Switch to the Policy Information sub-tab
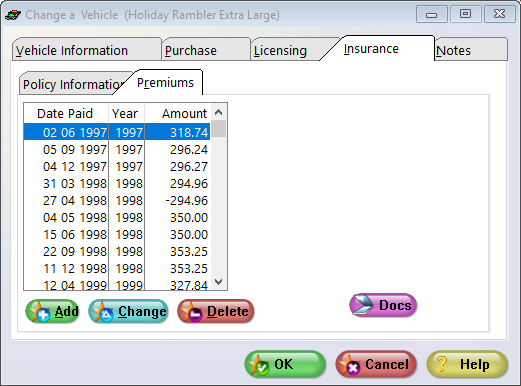Screen dimensions: 521x386 [x=73, y=84]
